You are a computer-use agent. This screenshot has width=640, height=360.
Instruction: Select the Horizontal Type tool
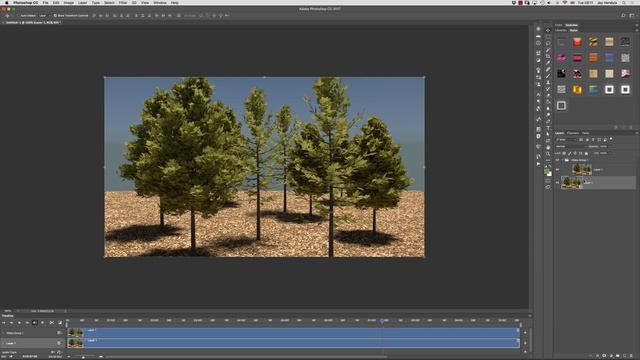548,128
